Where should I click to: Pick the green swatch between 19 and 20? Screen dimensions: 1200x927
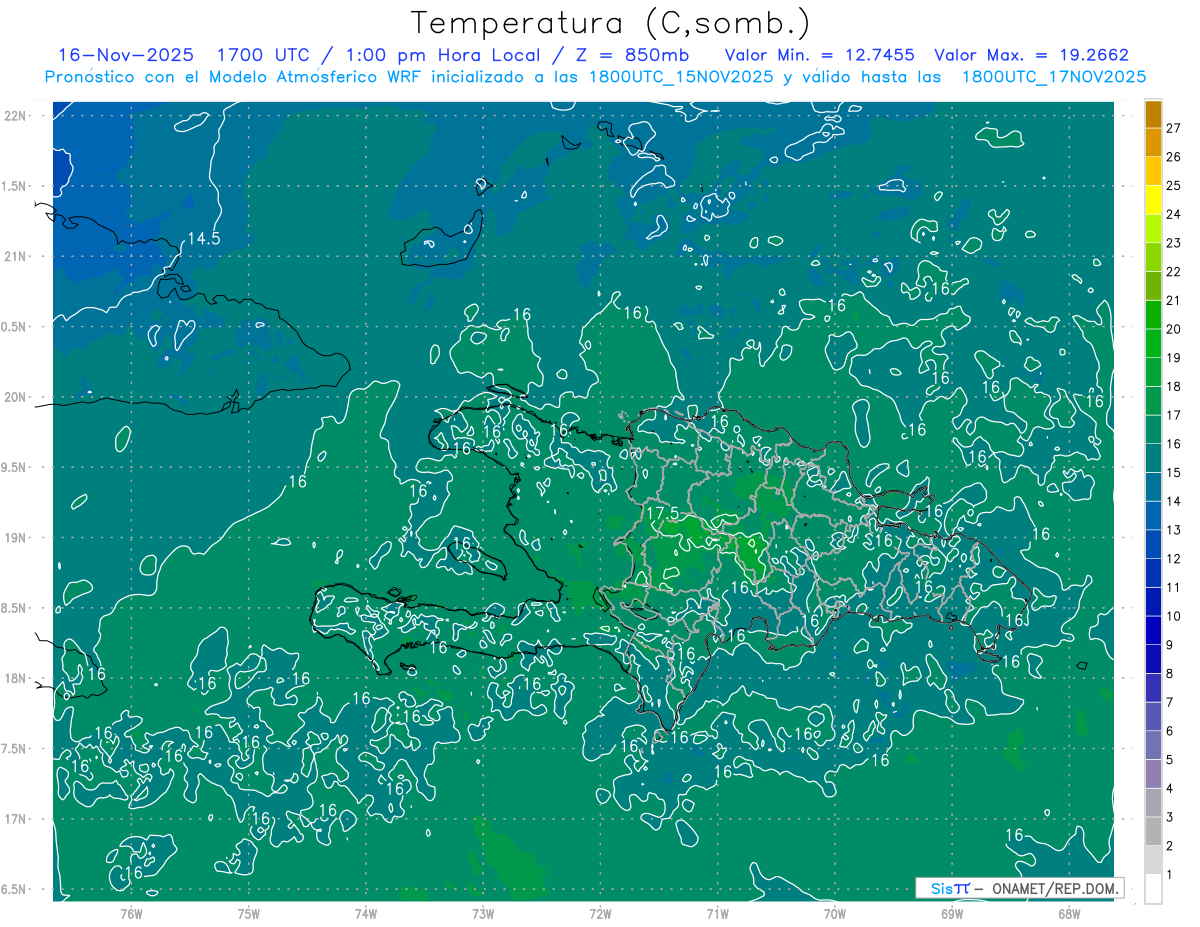point(1153,344)
